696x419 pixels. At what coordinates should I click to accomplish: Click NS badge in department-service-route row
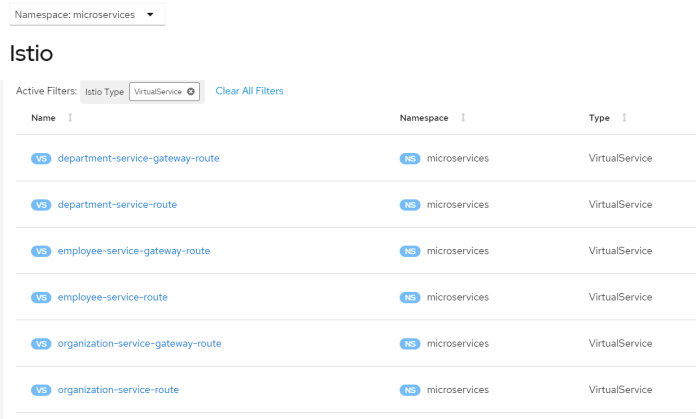click(x=410, y=205)
